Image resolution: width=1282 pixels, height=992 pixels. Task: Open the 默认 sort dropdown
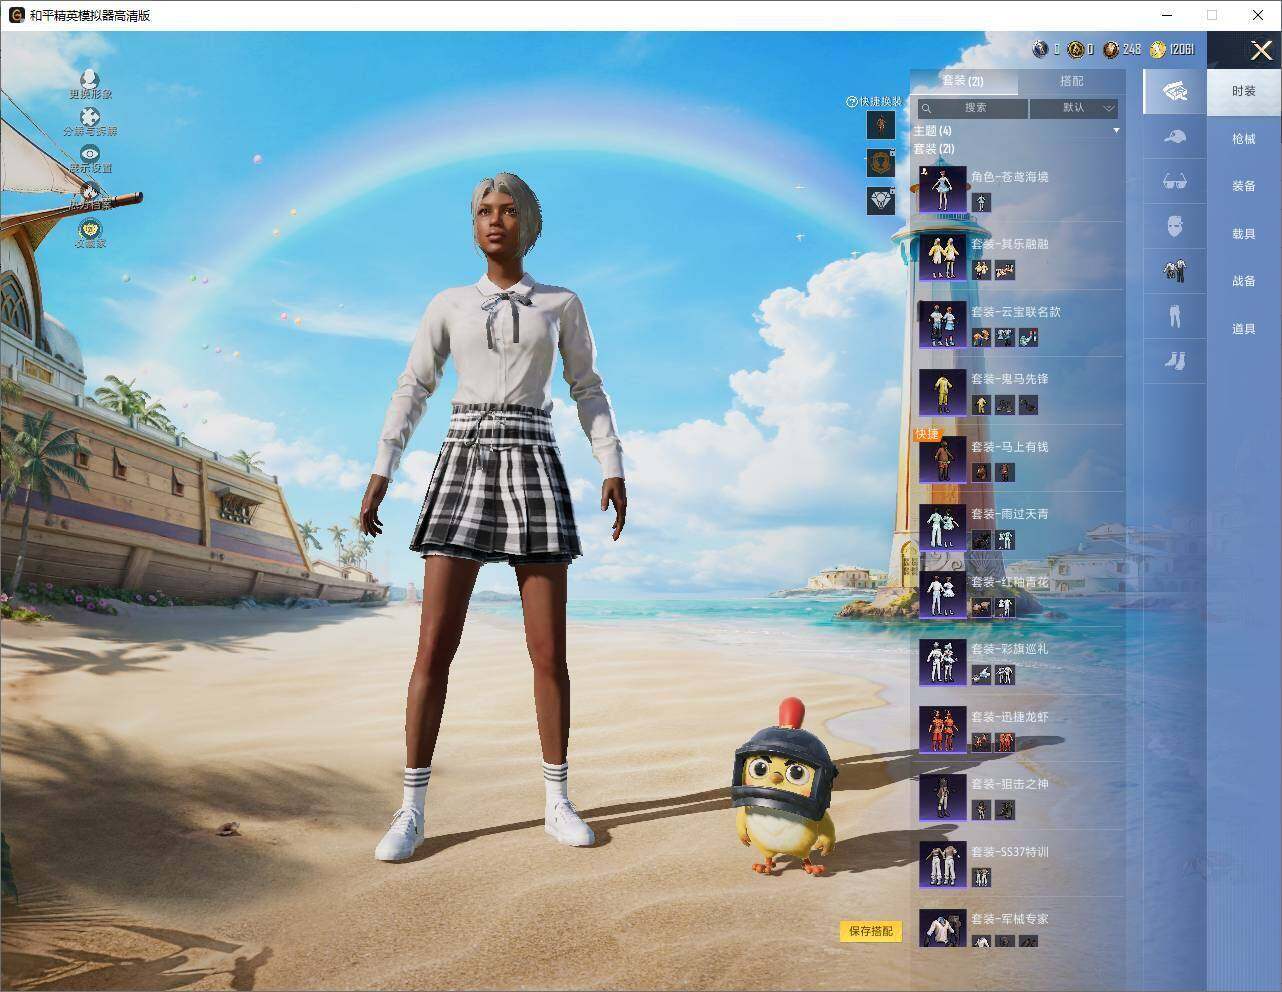[1074, 108]
